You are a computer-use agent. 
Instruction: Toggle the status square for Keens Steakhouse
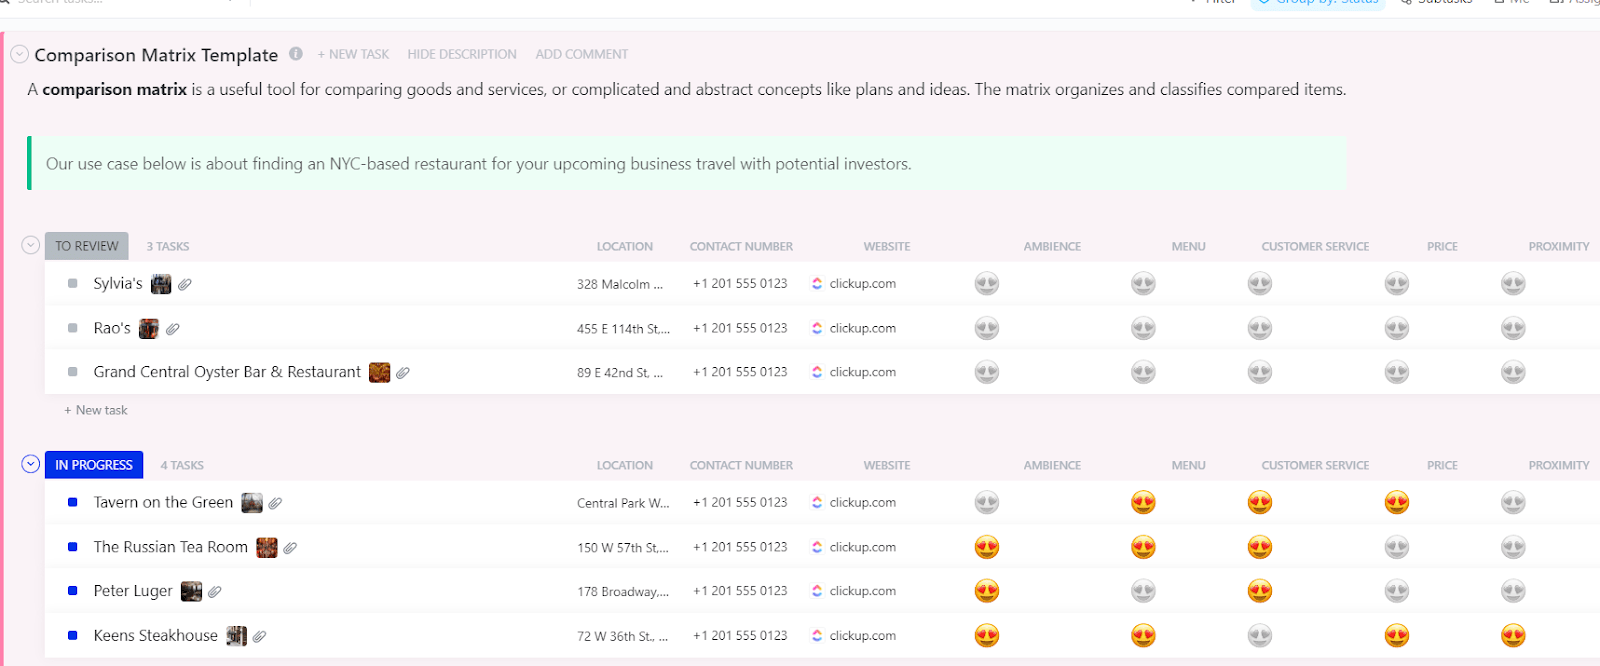[73, 636]
